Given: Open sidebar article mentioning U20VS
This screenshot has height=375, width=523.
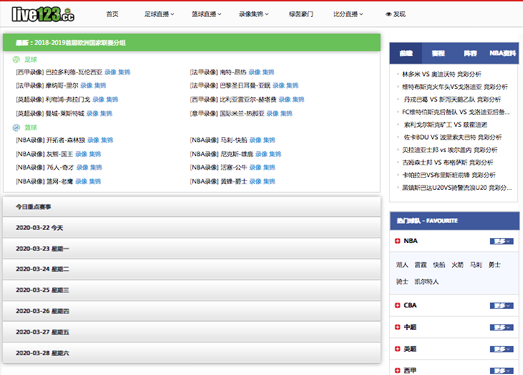Looking at the screenshot, I should (457, 188).
